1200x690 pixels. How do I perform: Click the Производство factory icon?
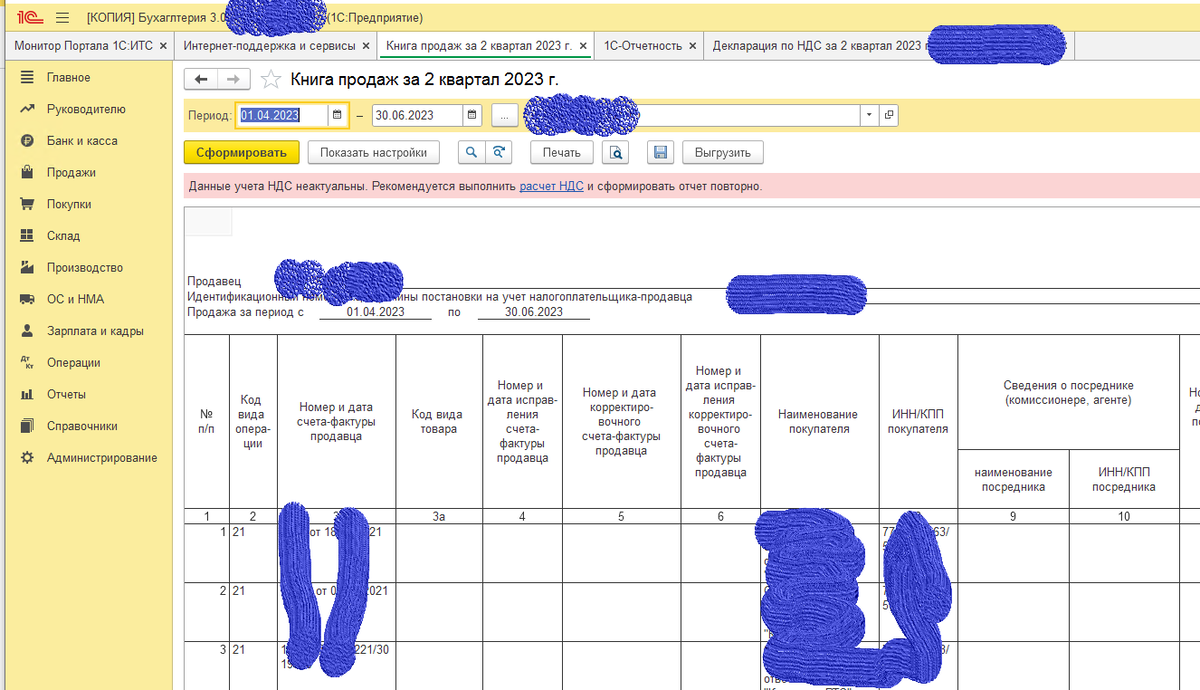tap(27, 268)
